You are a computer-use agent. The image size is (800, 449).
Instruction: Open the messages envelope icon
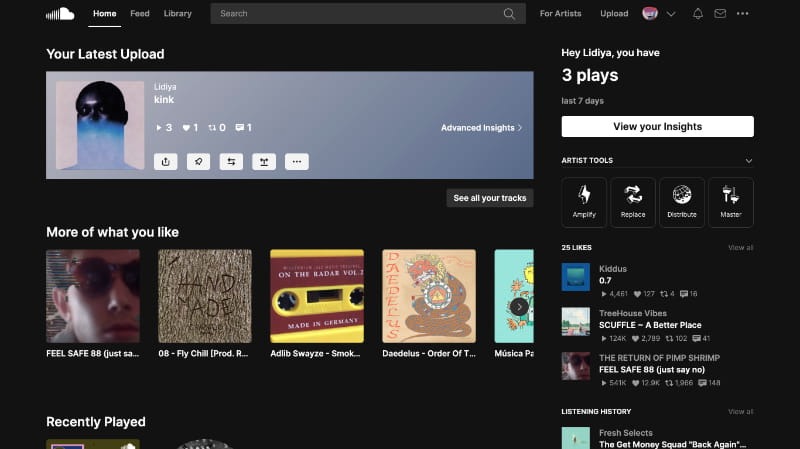pos(719,14)
